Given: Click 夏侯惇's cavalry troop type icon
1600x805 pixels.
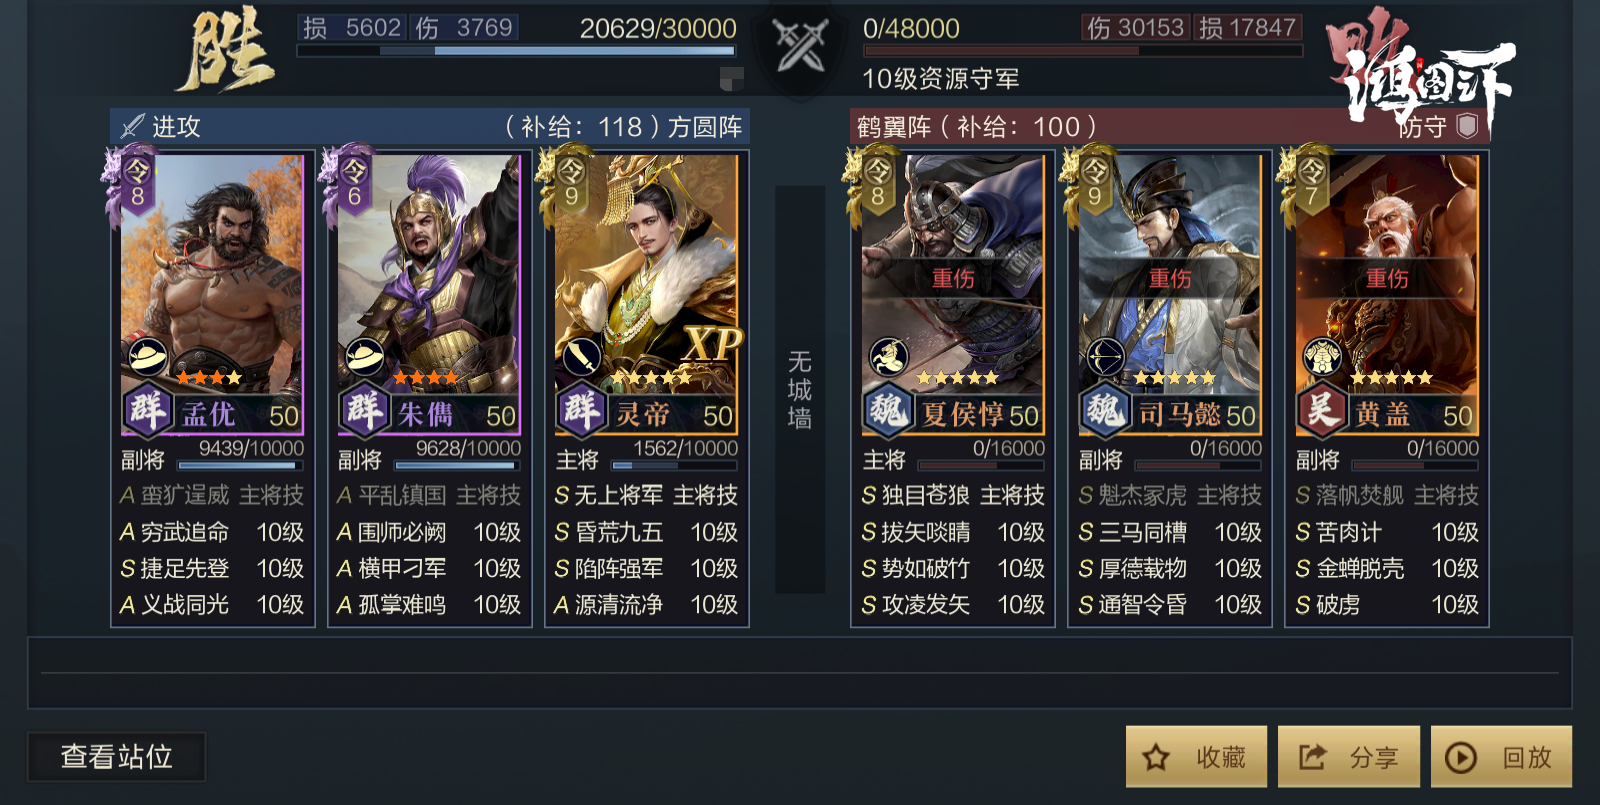Looking at the screenshot, I should pyautogui.click(x=889, y=356).
